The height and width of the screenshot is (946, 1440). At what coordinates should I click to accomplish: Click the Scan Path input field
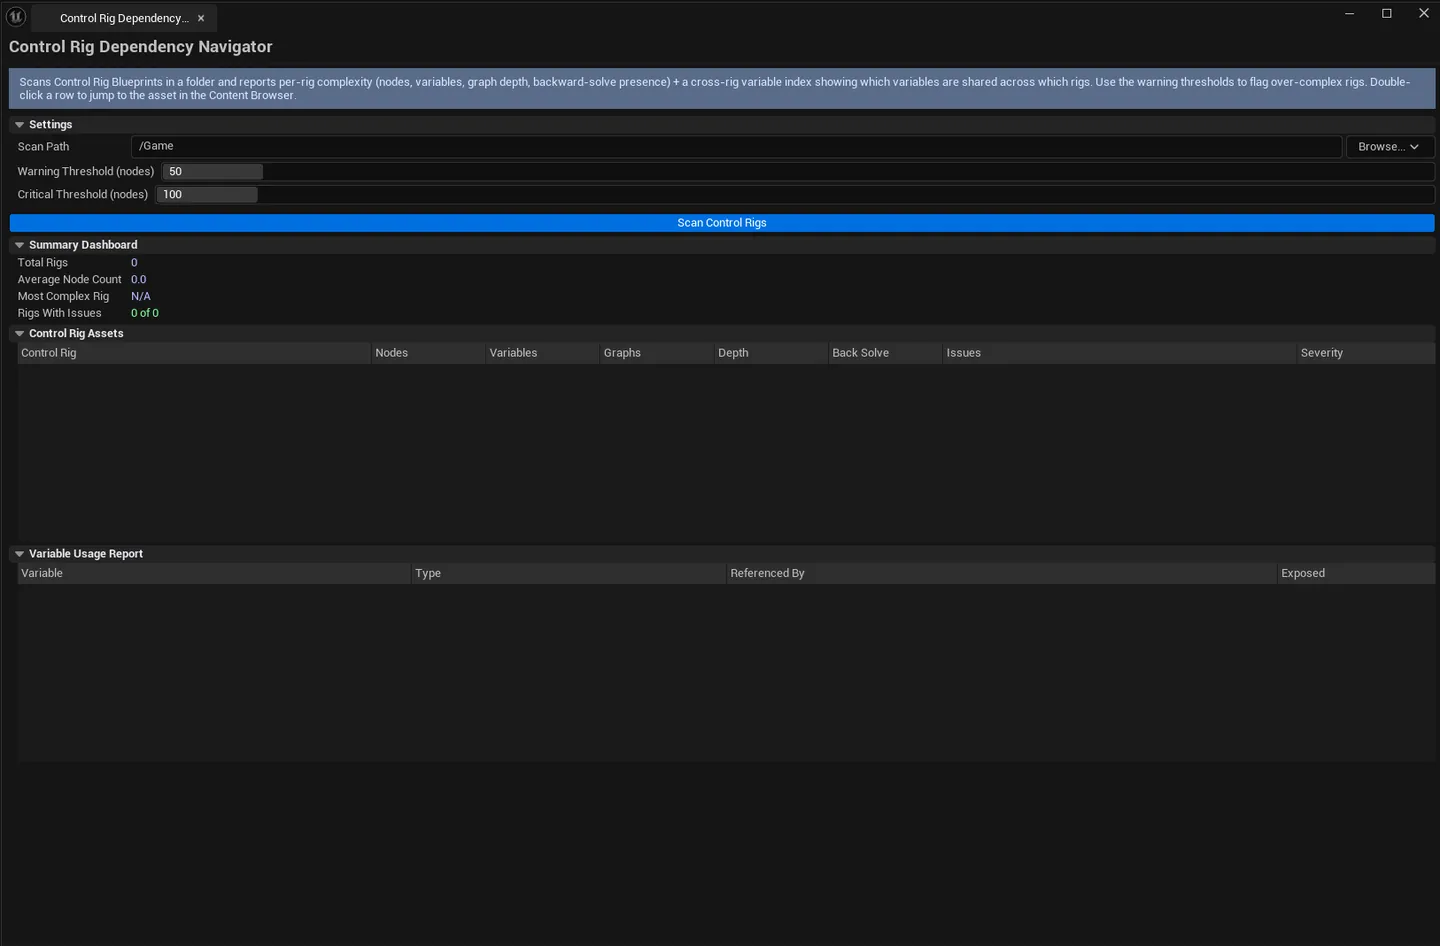(736, 147)
